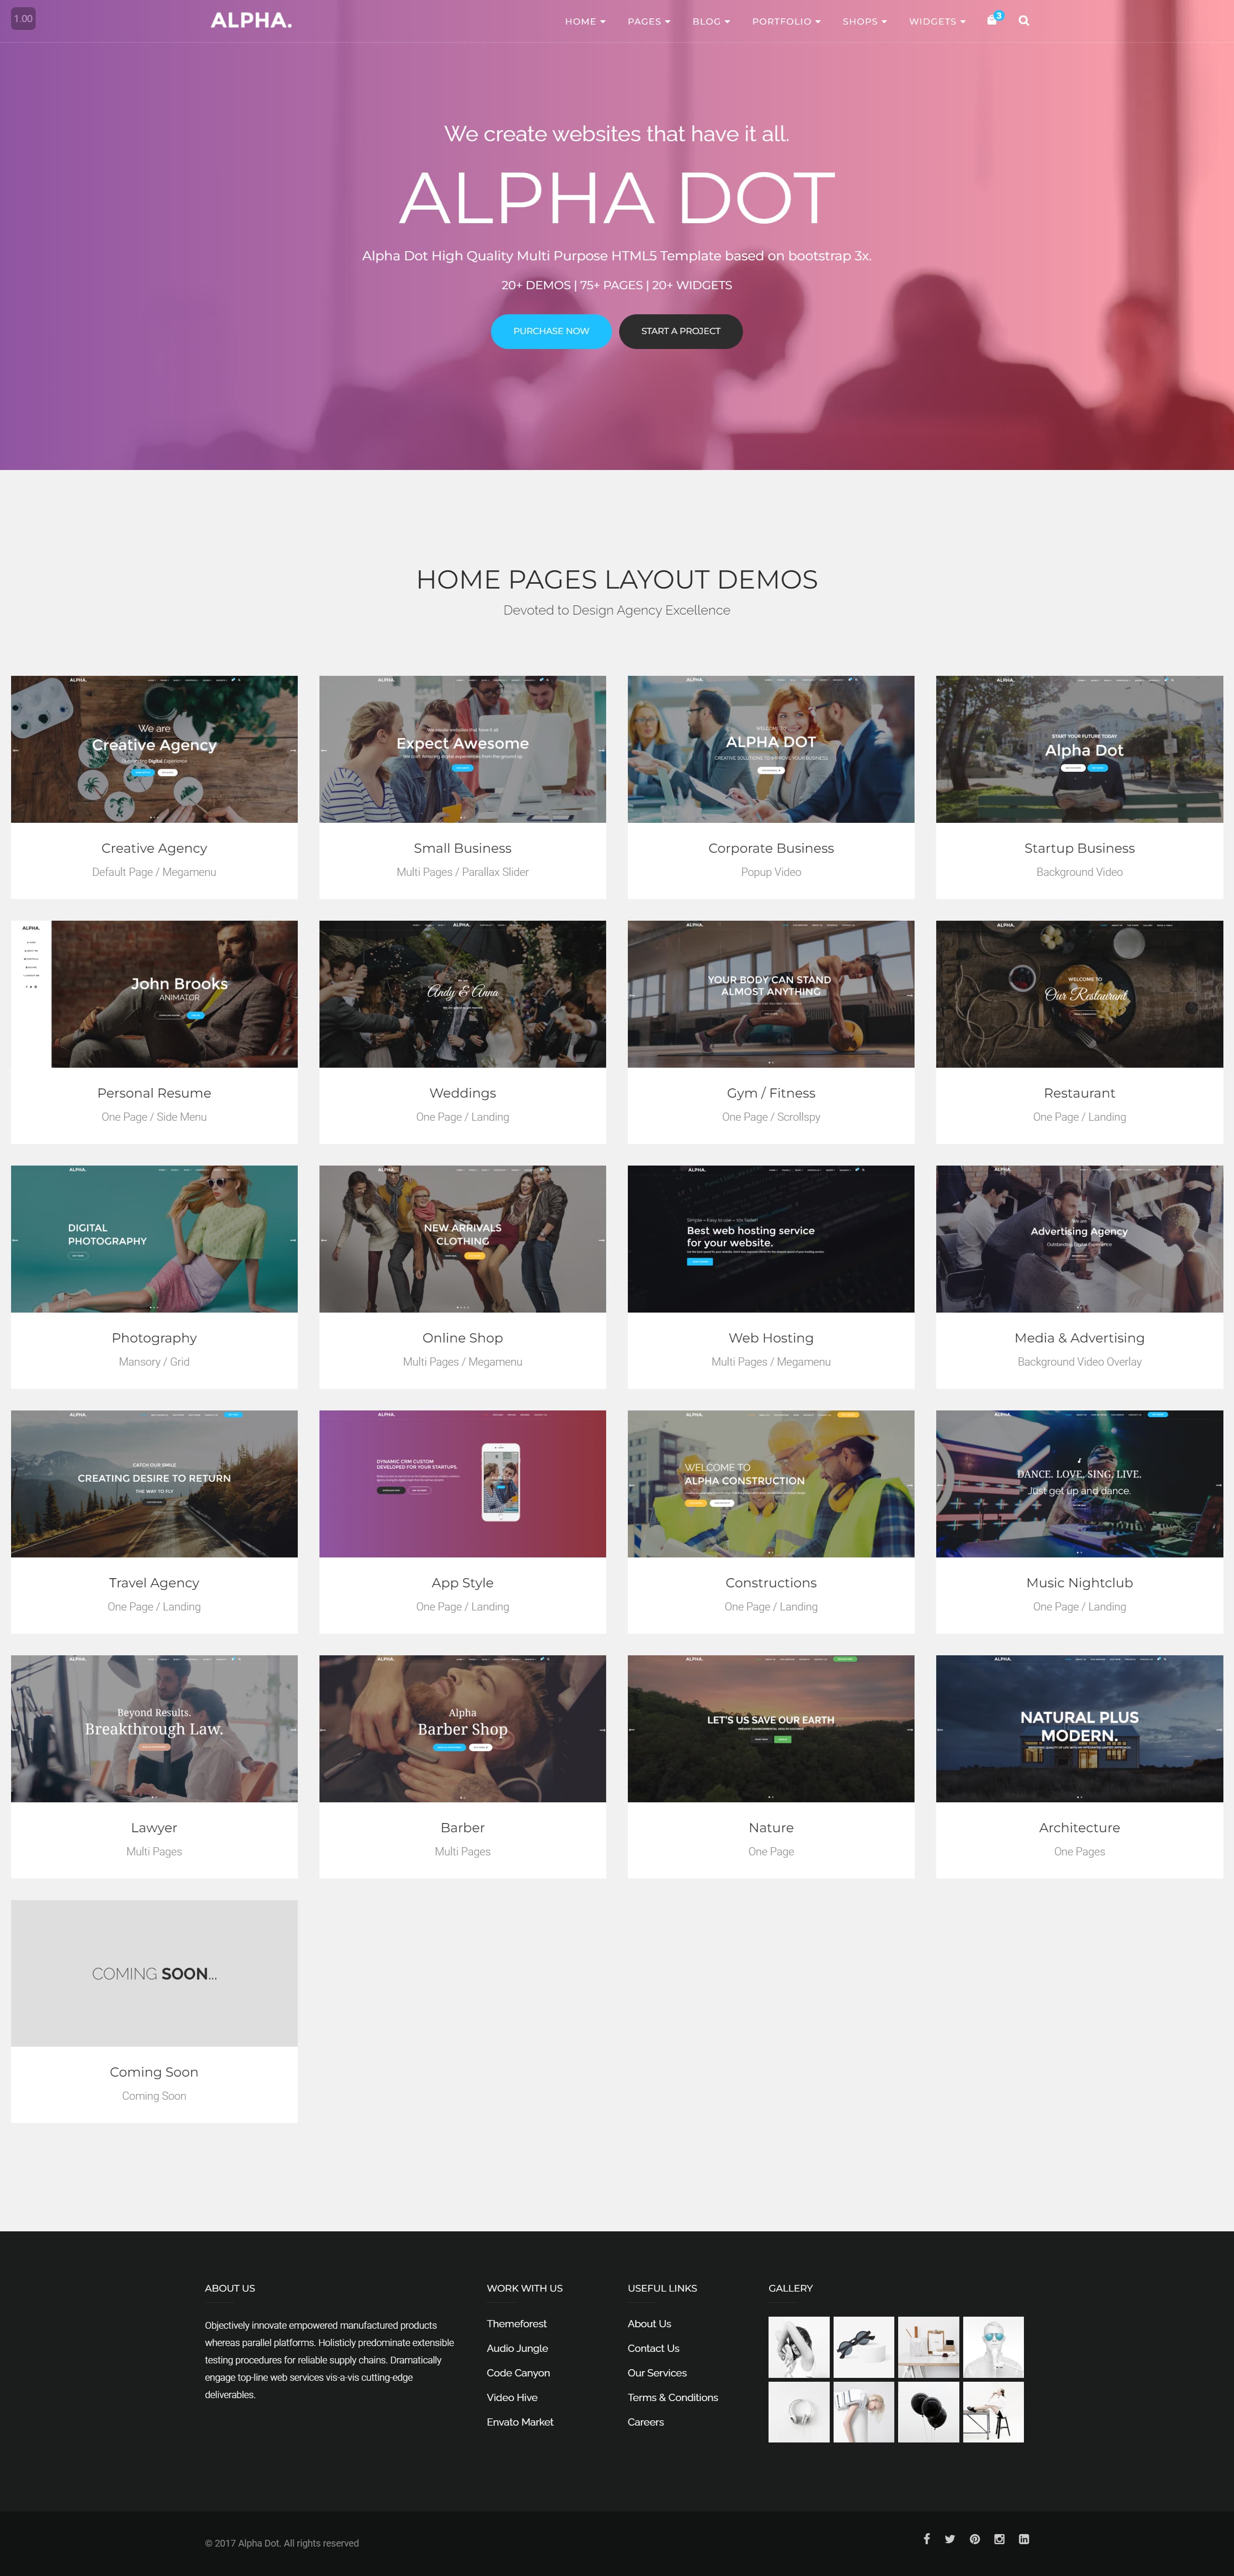Open the mannequin with sunglasses gallery image

pos(993,2347)
